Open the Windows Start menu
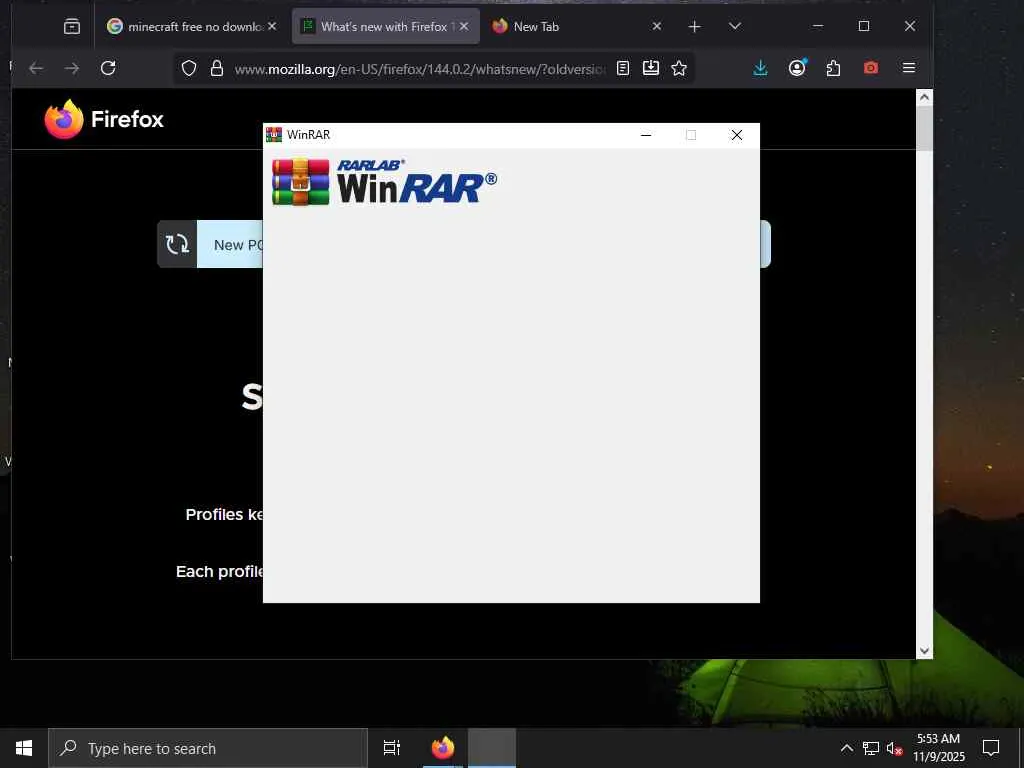Viewport: 1024px width, 768px height. pyautogui.click(x=24, y=748)
